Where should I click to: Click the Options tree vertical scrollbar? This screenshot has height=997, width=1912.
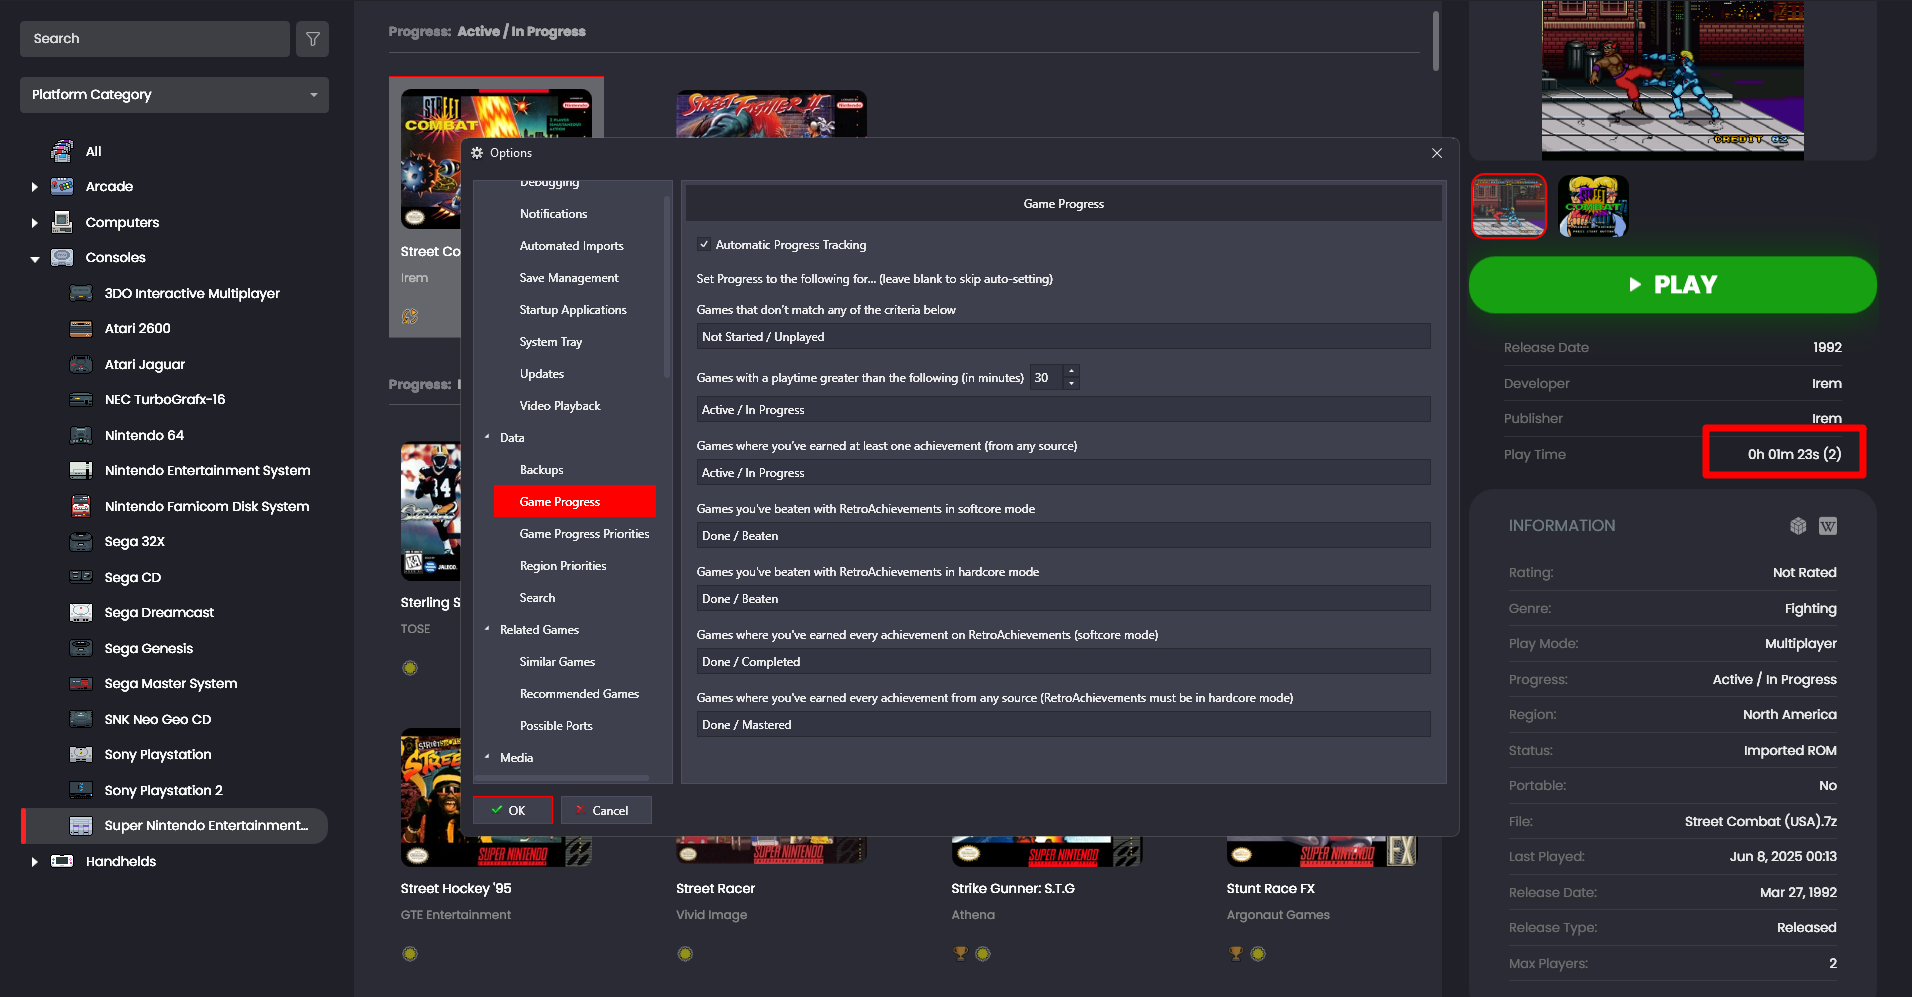667,288
